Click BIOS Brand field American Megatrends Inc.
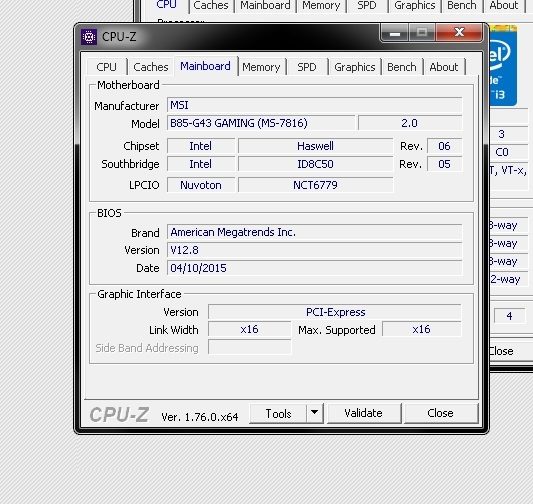The image size is (533, 504). 314,232
